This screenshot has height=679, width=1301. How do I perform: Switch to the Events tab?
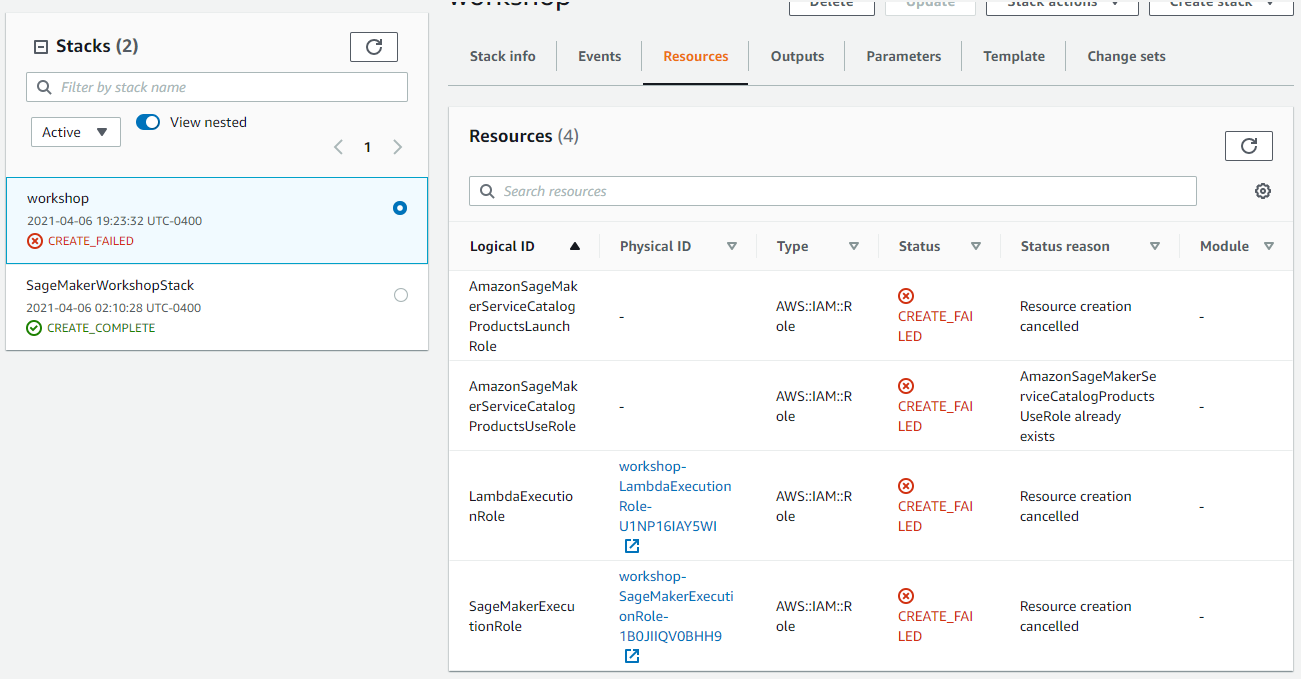coord(599,56)
